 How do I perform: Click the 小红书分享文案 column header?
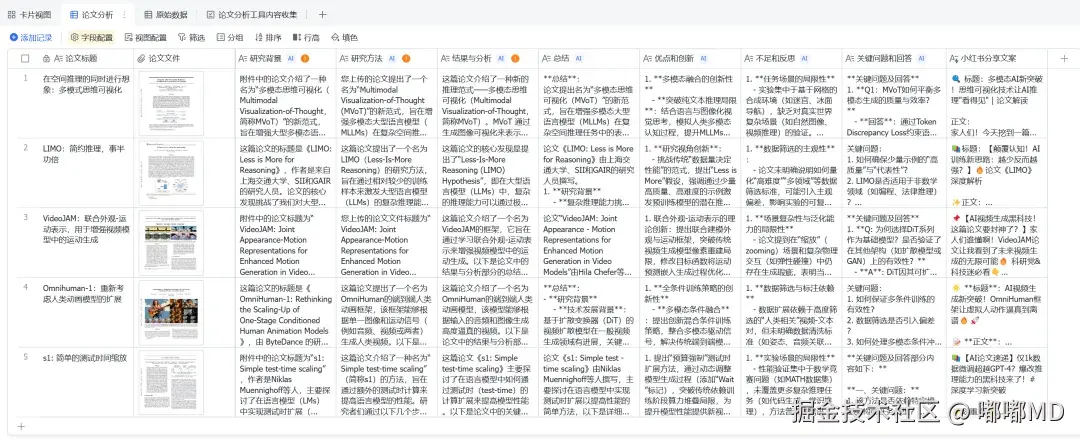point(995,59)
